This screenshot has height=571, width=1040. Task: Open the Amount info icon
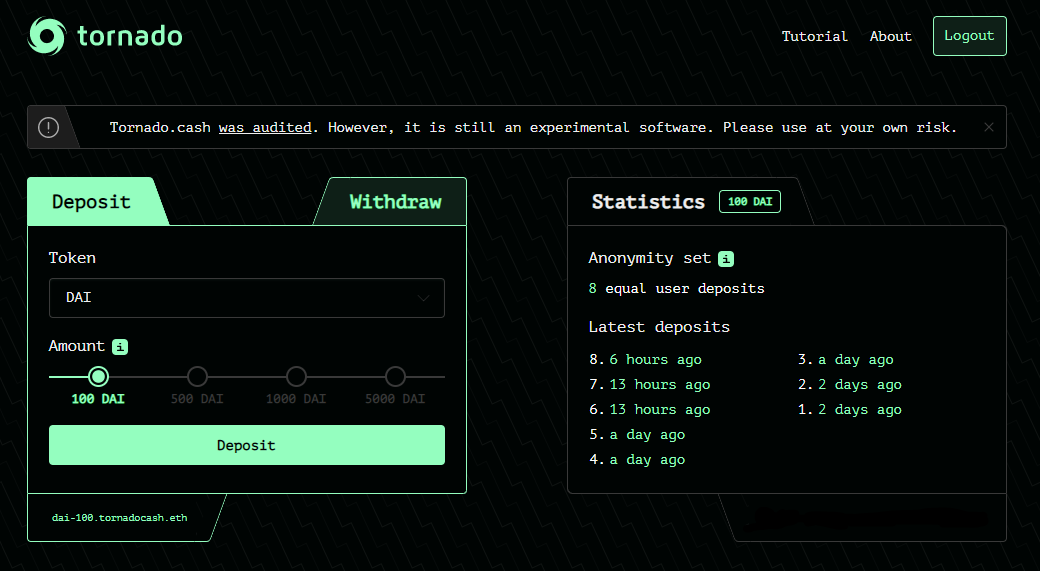point(120,347)
